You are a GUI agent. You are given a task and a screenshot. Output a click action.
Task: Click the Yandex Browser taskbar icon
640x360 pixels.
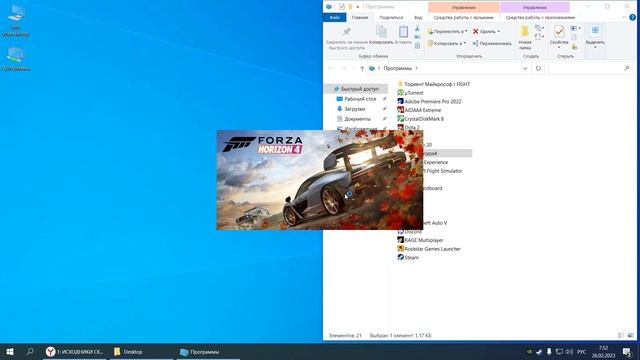[x=50, y=351]
